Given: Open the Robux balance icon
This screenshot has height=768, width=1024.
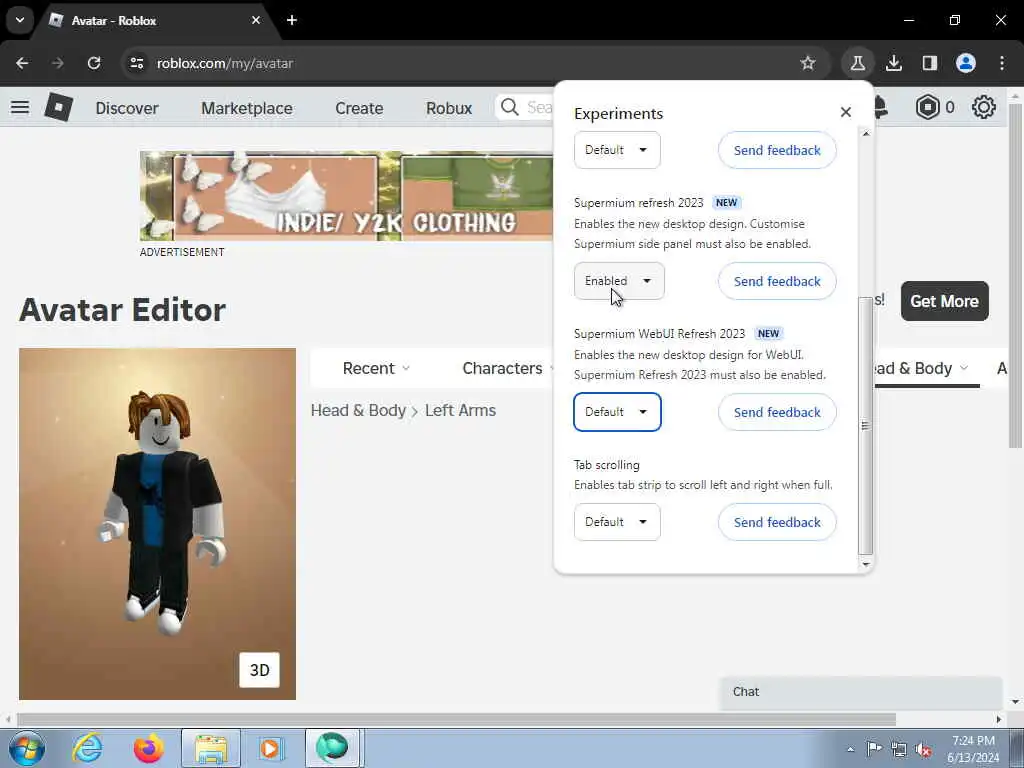Looking at the screenshot, I should [x=927, y=107].
